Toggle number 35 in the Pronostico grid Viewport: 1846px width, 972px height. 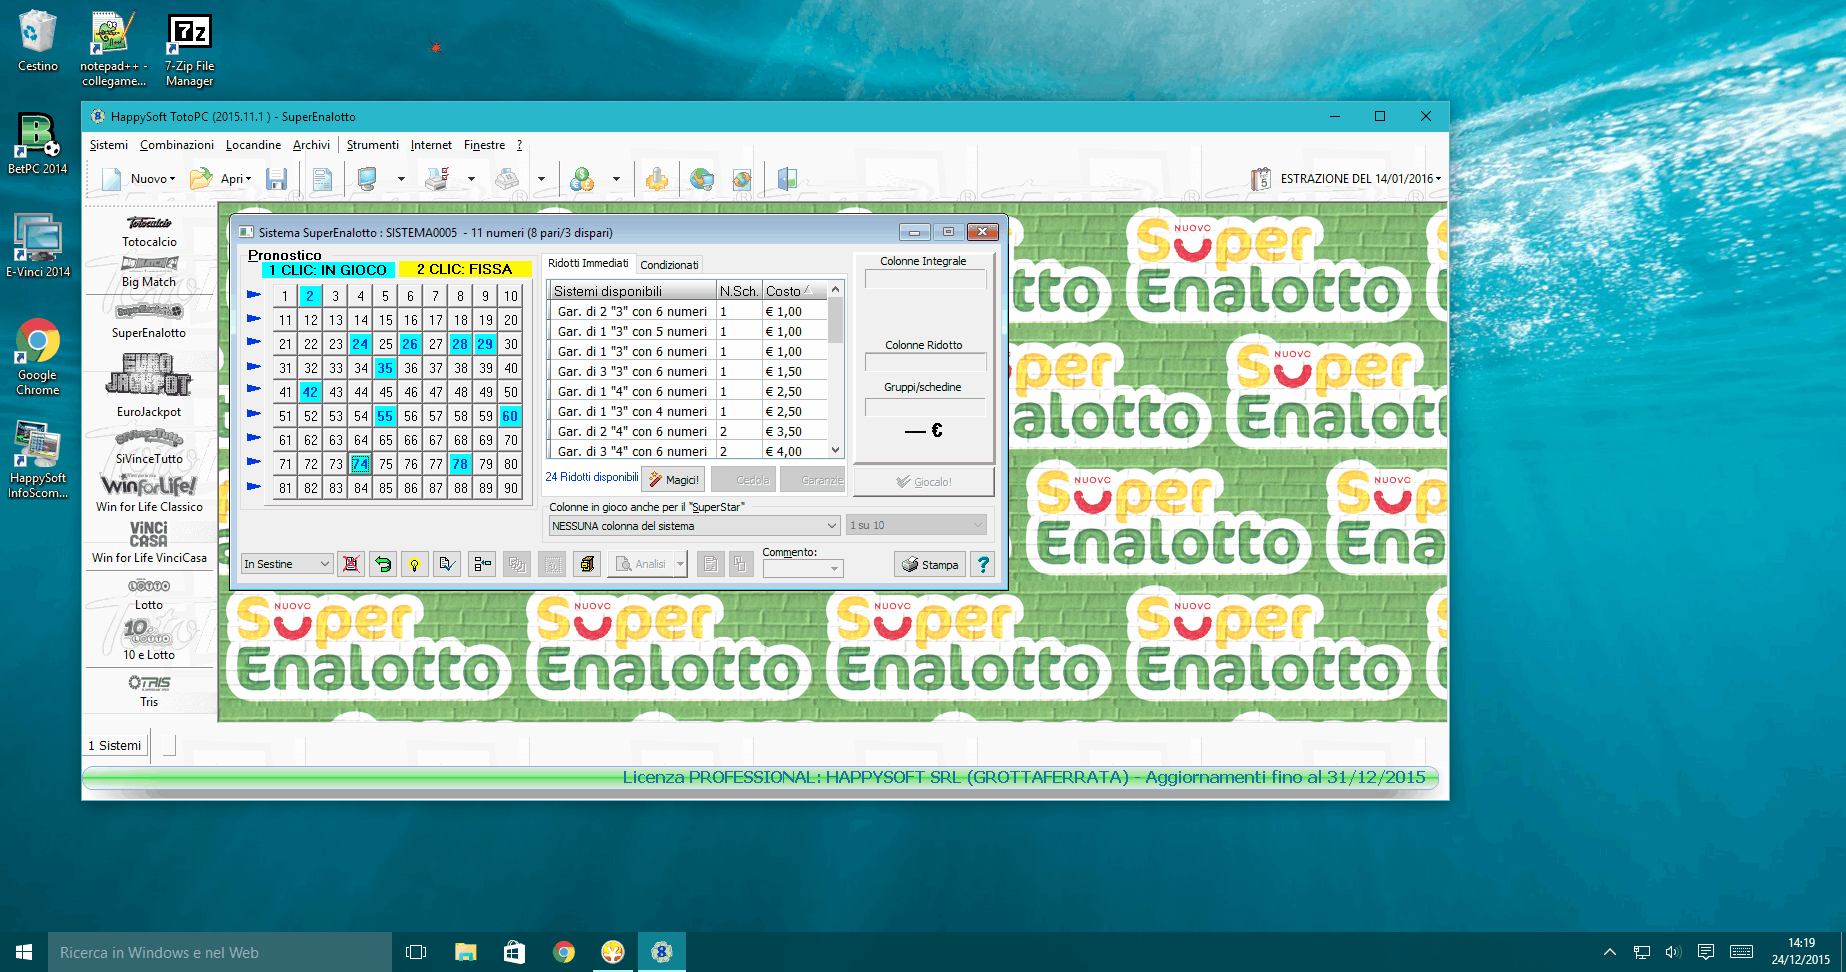385,368
